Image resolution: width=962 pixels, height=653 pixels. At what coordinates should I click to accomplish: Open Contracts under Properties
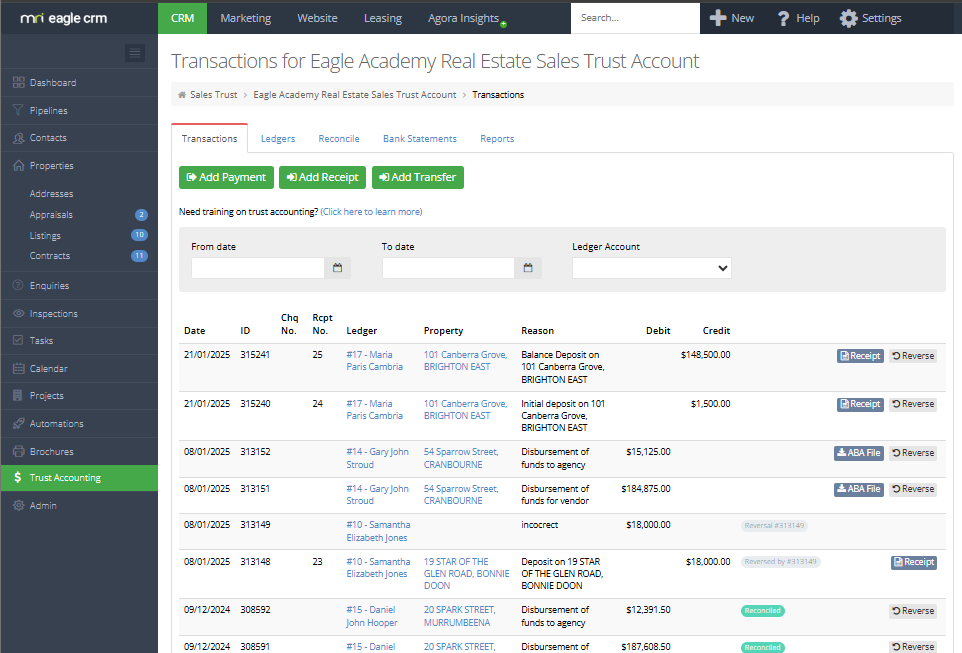pos(50,256)
